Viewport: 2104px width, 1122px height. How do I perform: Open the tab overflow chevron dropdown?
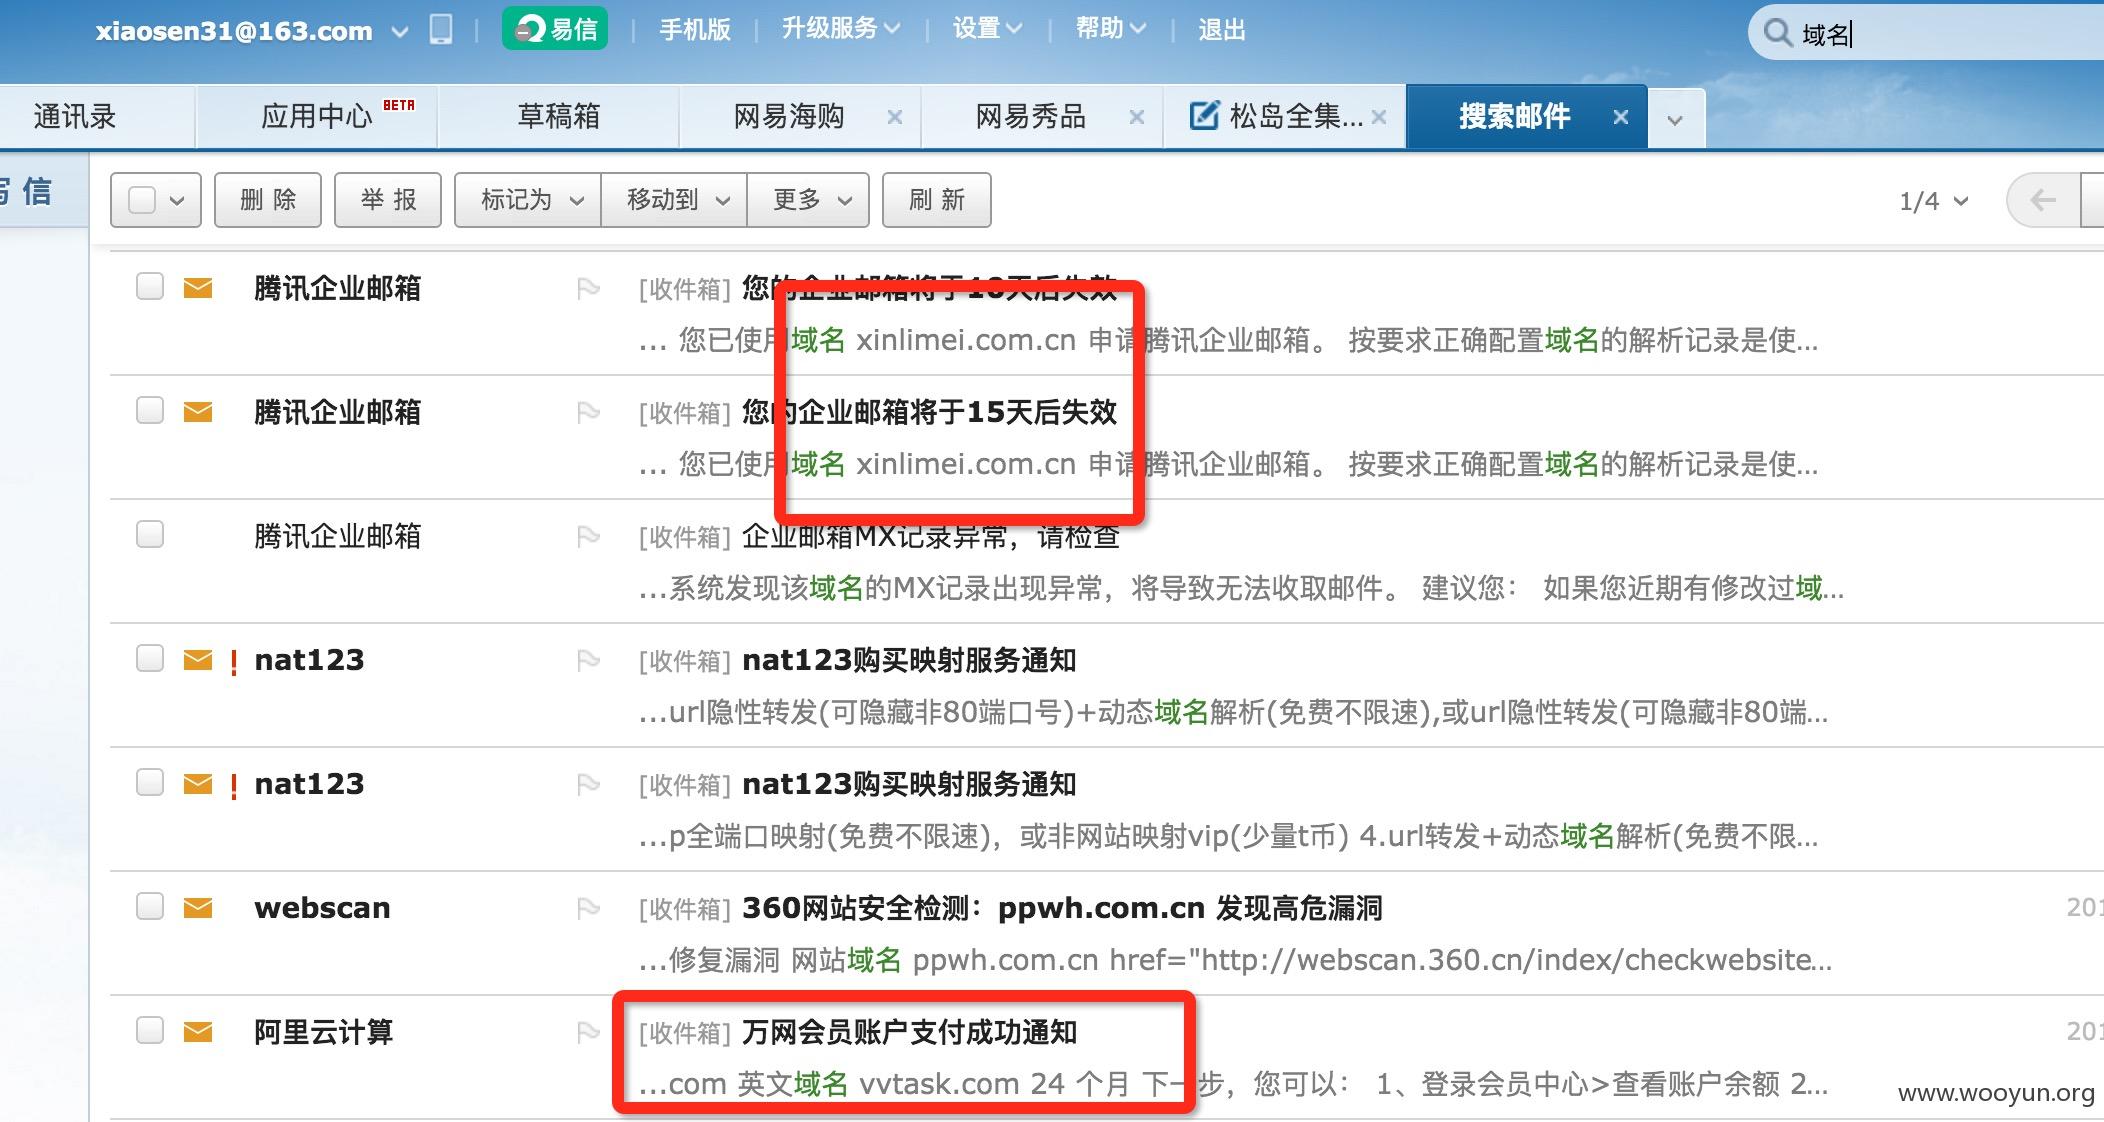(x=1675, y=120)
